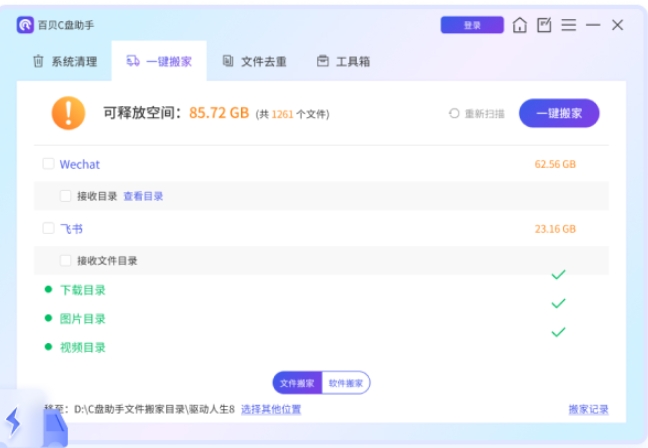Click the checkmark beside 图片目录
This screenshot has width=648, height=448.
(558, 303)
